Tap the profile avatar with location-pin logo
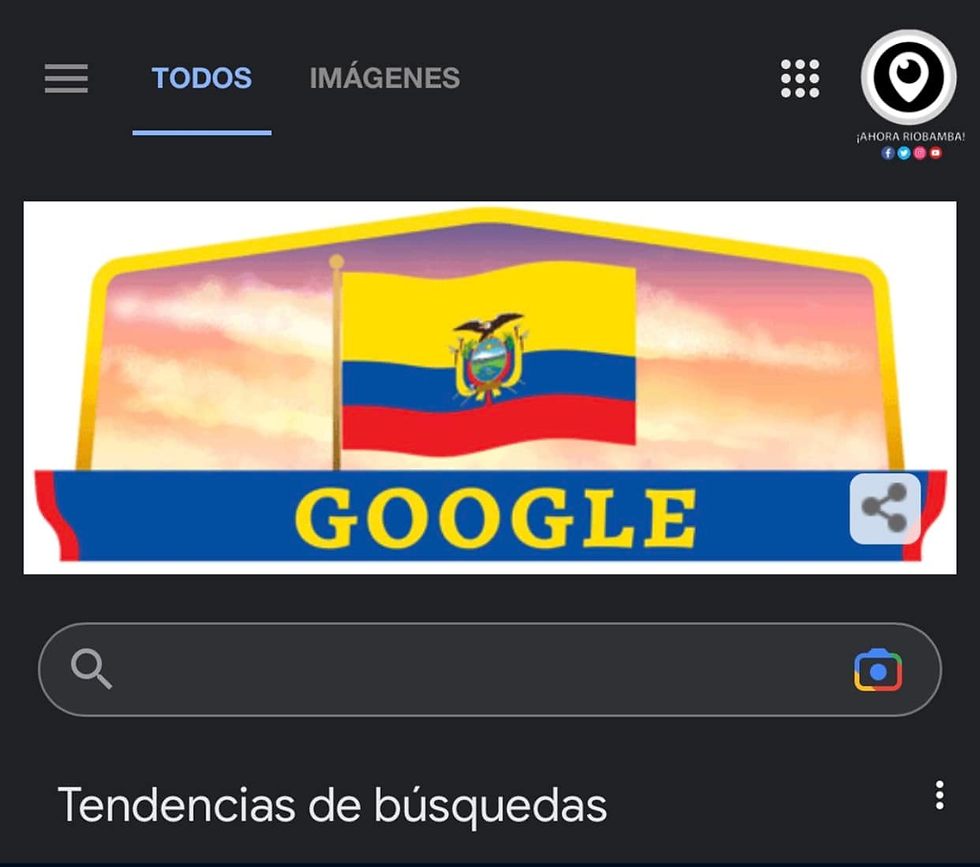The height and width of the screenshot is (867, 980). pos(908,77)
